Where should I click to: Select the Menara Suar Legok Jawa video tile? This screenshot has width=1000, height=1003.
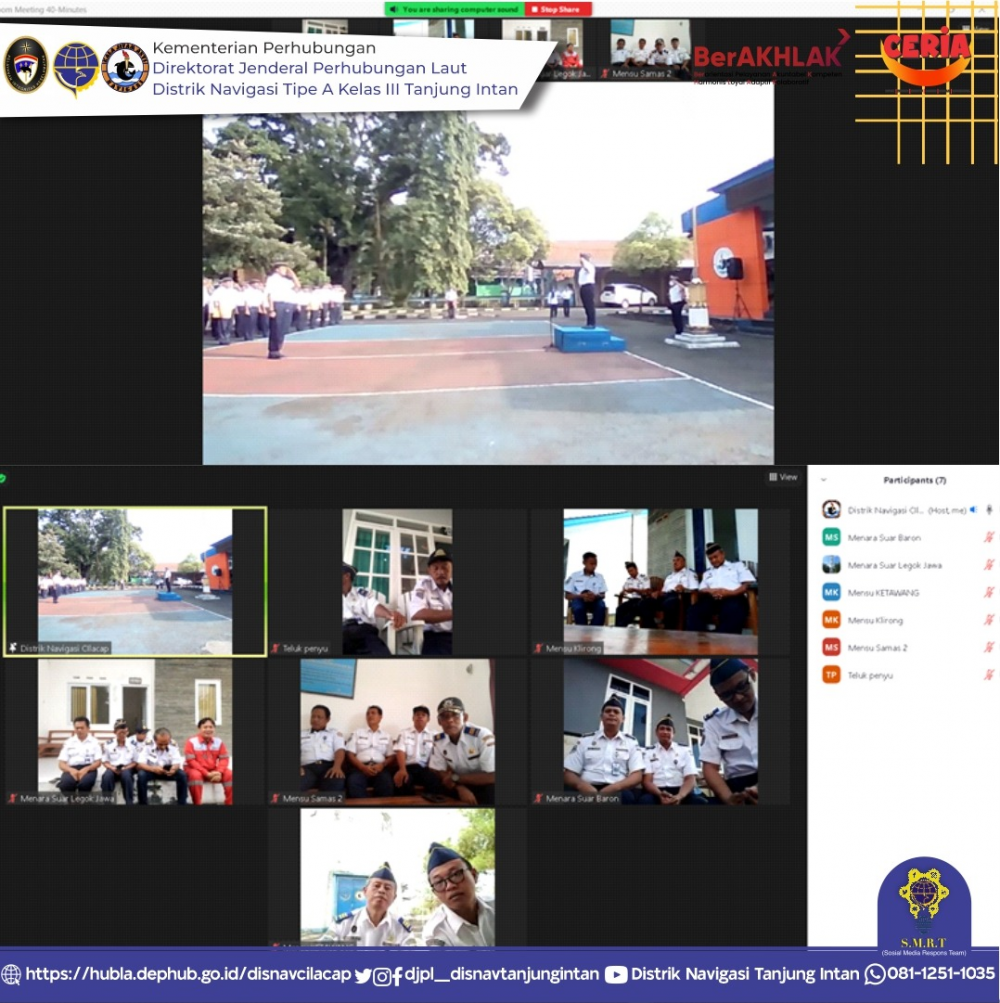point(135,732)
